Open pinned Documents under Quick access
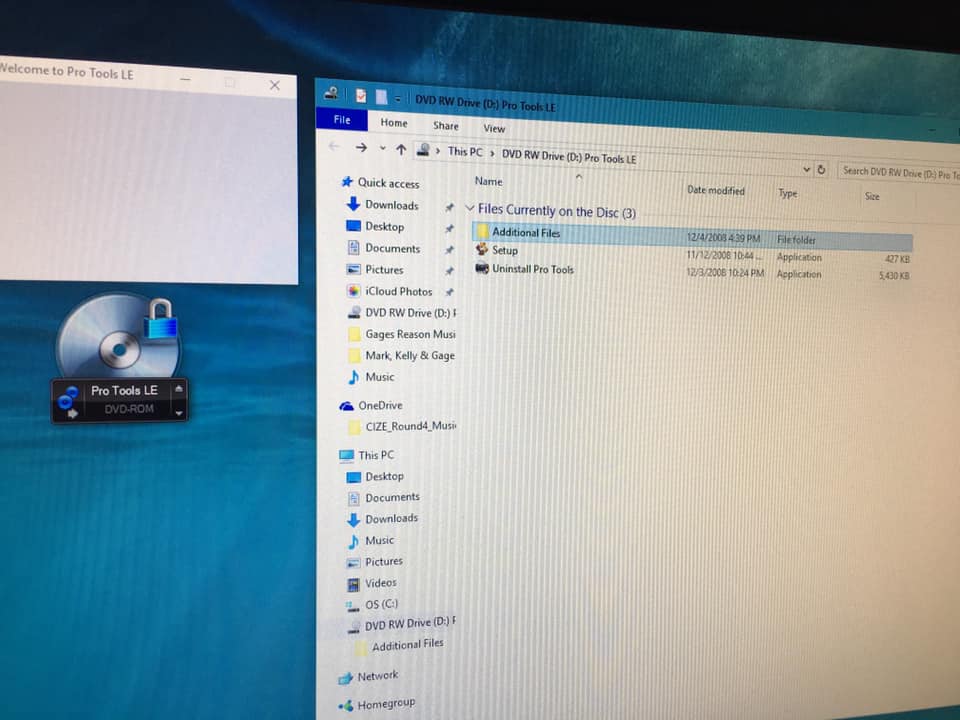 [392, 248]
